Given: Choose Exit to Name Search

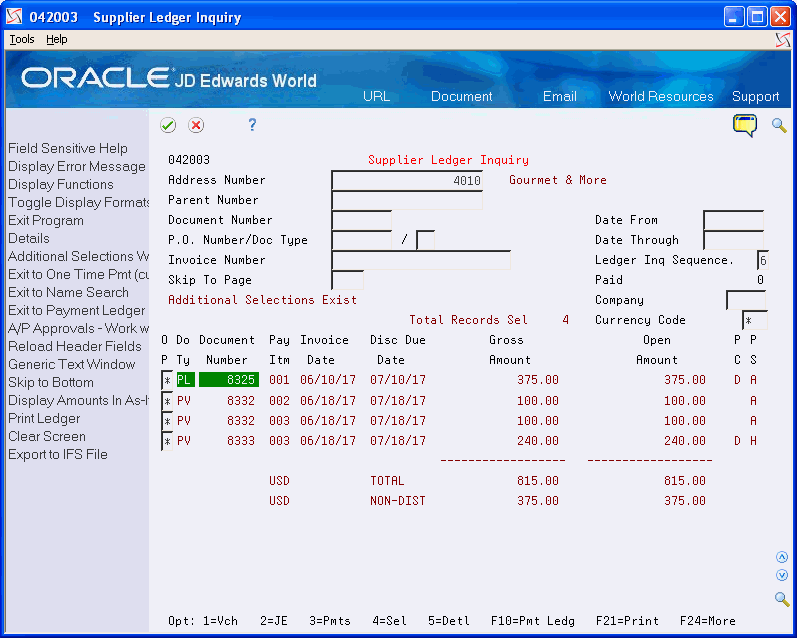Looking at the screenshot, I should coord(68,292).
